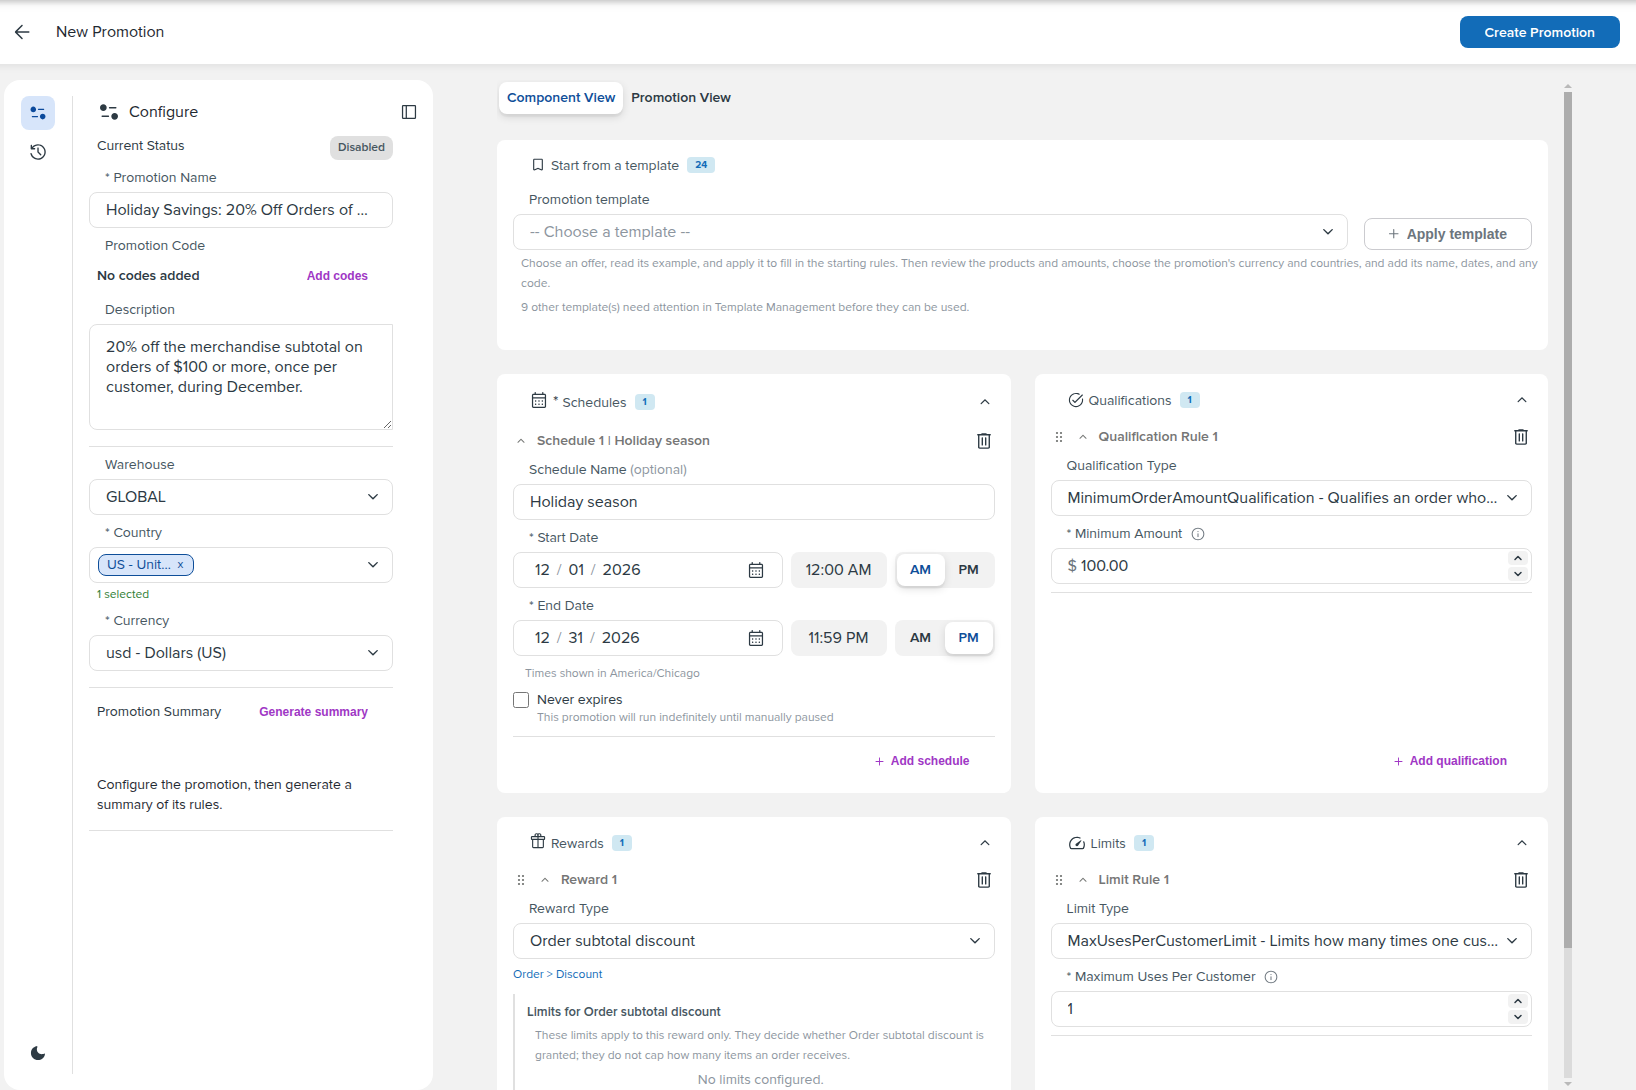This screenshot has width=1636, height=1090.
Task: Delete Qualification Rule 1
Action: [1521, 437]
